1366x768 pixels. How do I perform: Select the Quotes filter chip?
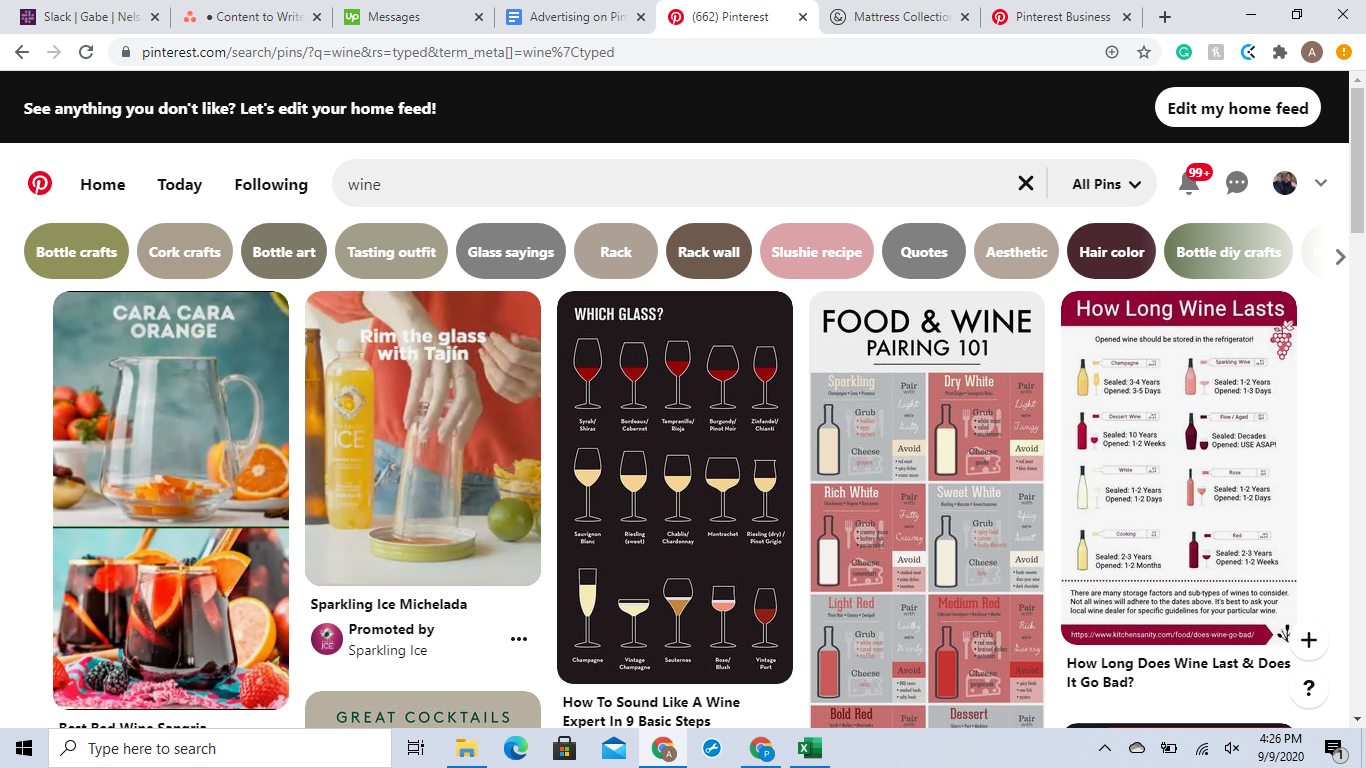pyautogui.click(x=924, y=252)
